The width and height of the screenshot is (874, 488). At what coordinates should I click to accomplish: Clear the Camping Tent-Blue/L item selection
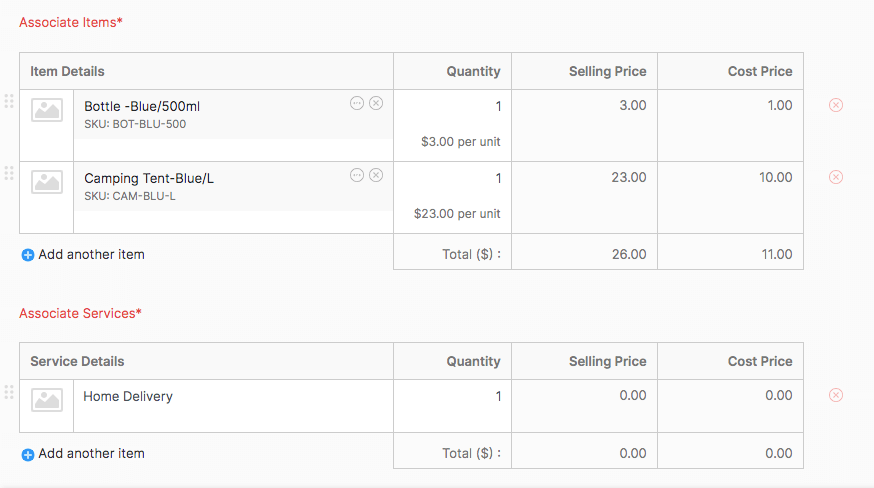pos(376,175)
